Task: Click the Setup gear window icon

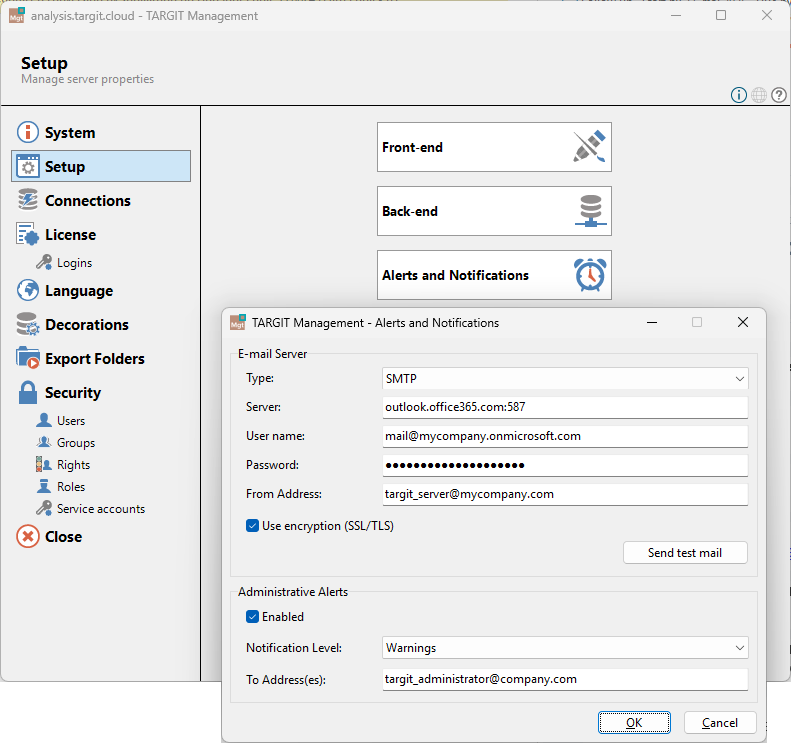Action: [28, 166]
